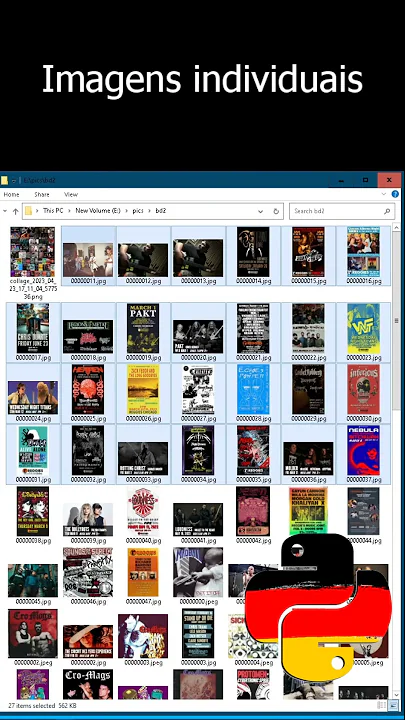Click the file name 00000033.jpg
This screenshot has height=720, width=405.
click(x=143, y=480)
